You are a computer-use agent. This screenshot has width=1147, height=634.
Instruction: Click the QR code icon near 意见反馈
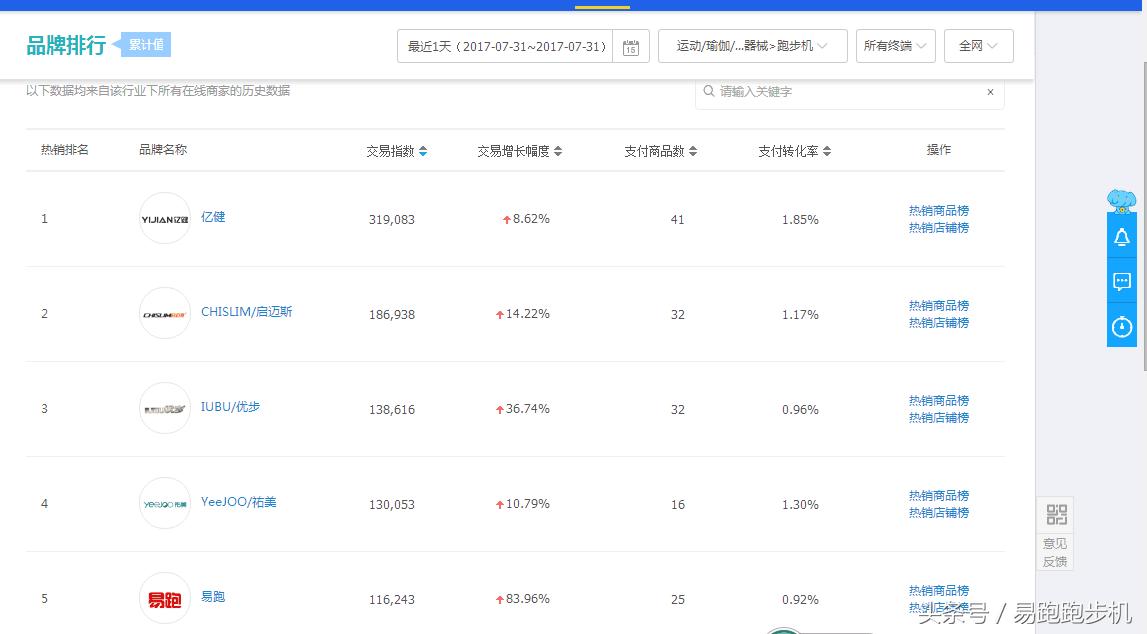[1055, 514]
